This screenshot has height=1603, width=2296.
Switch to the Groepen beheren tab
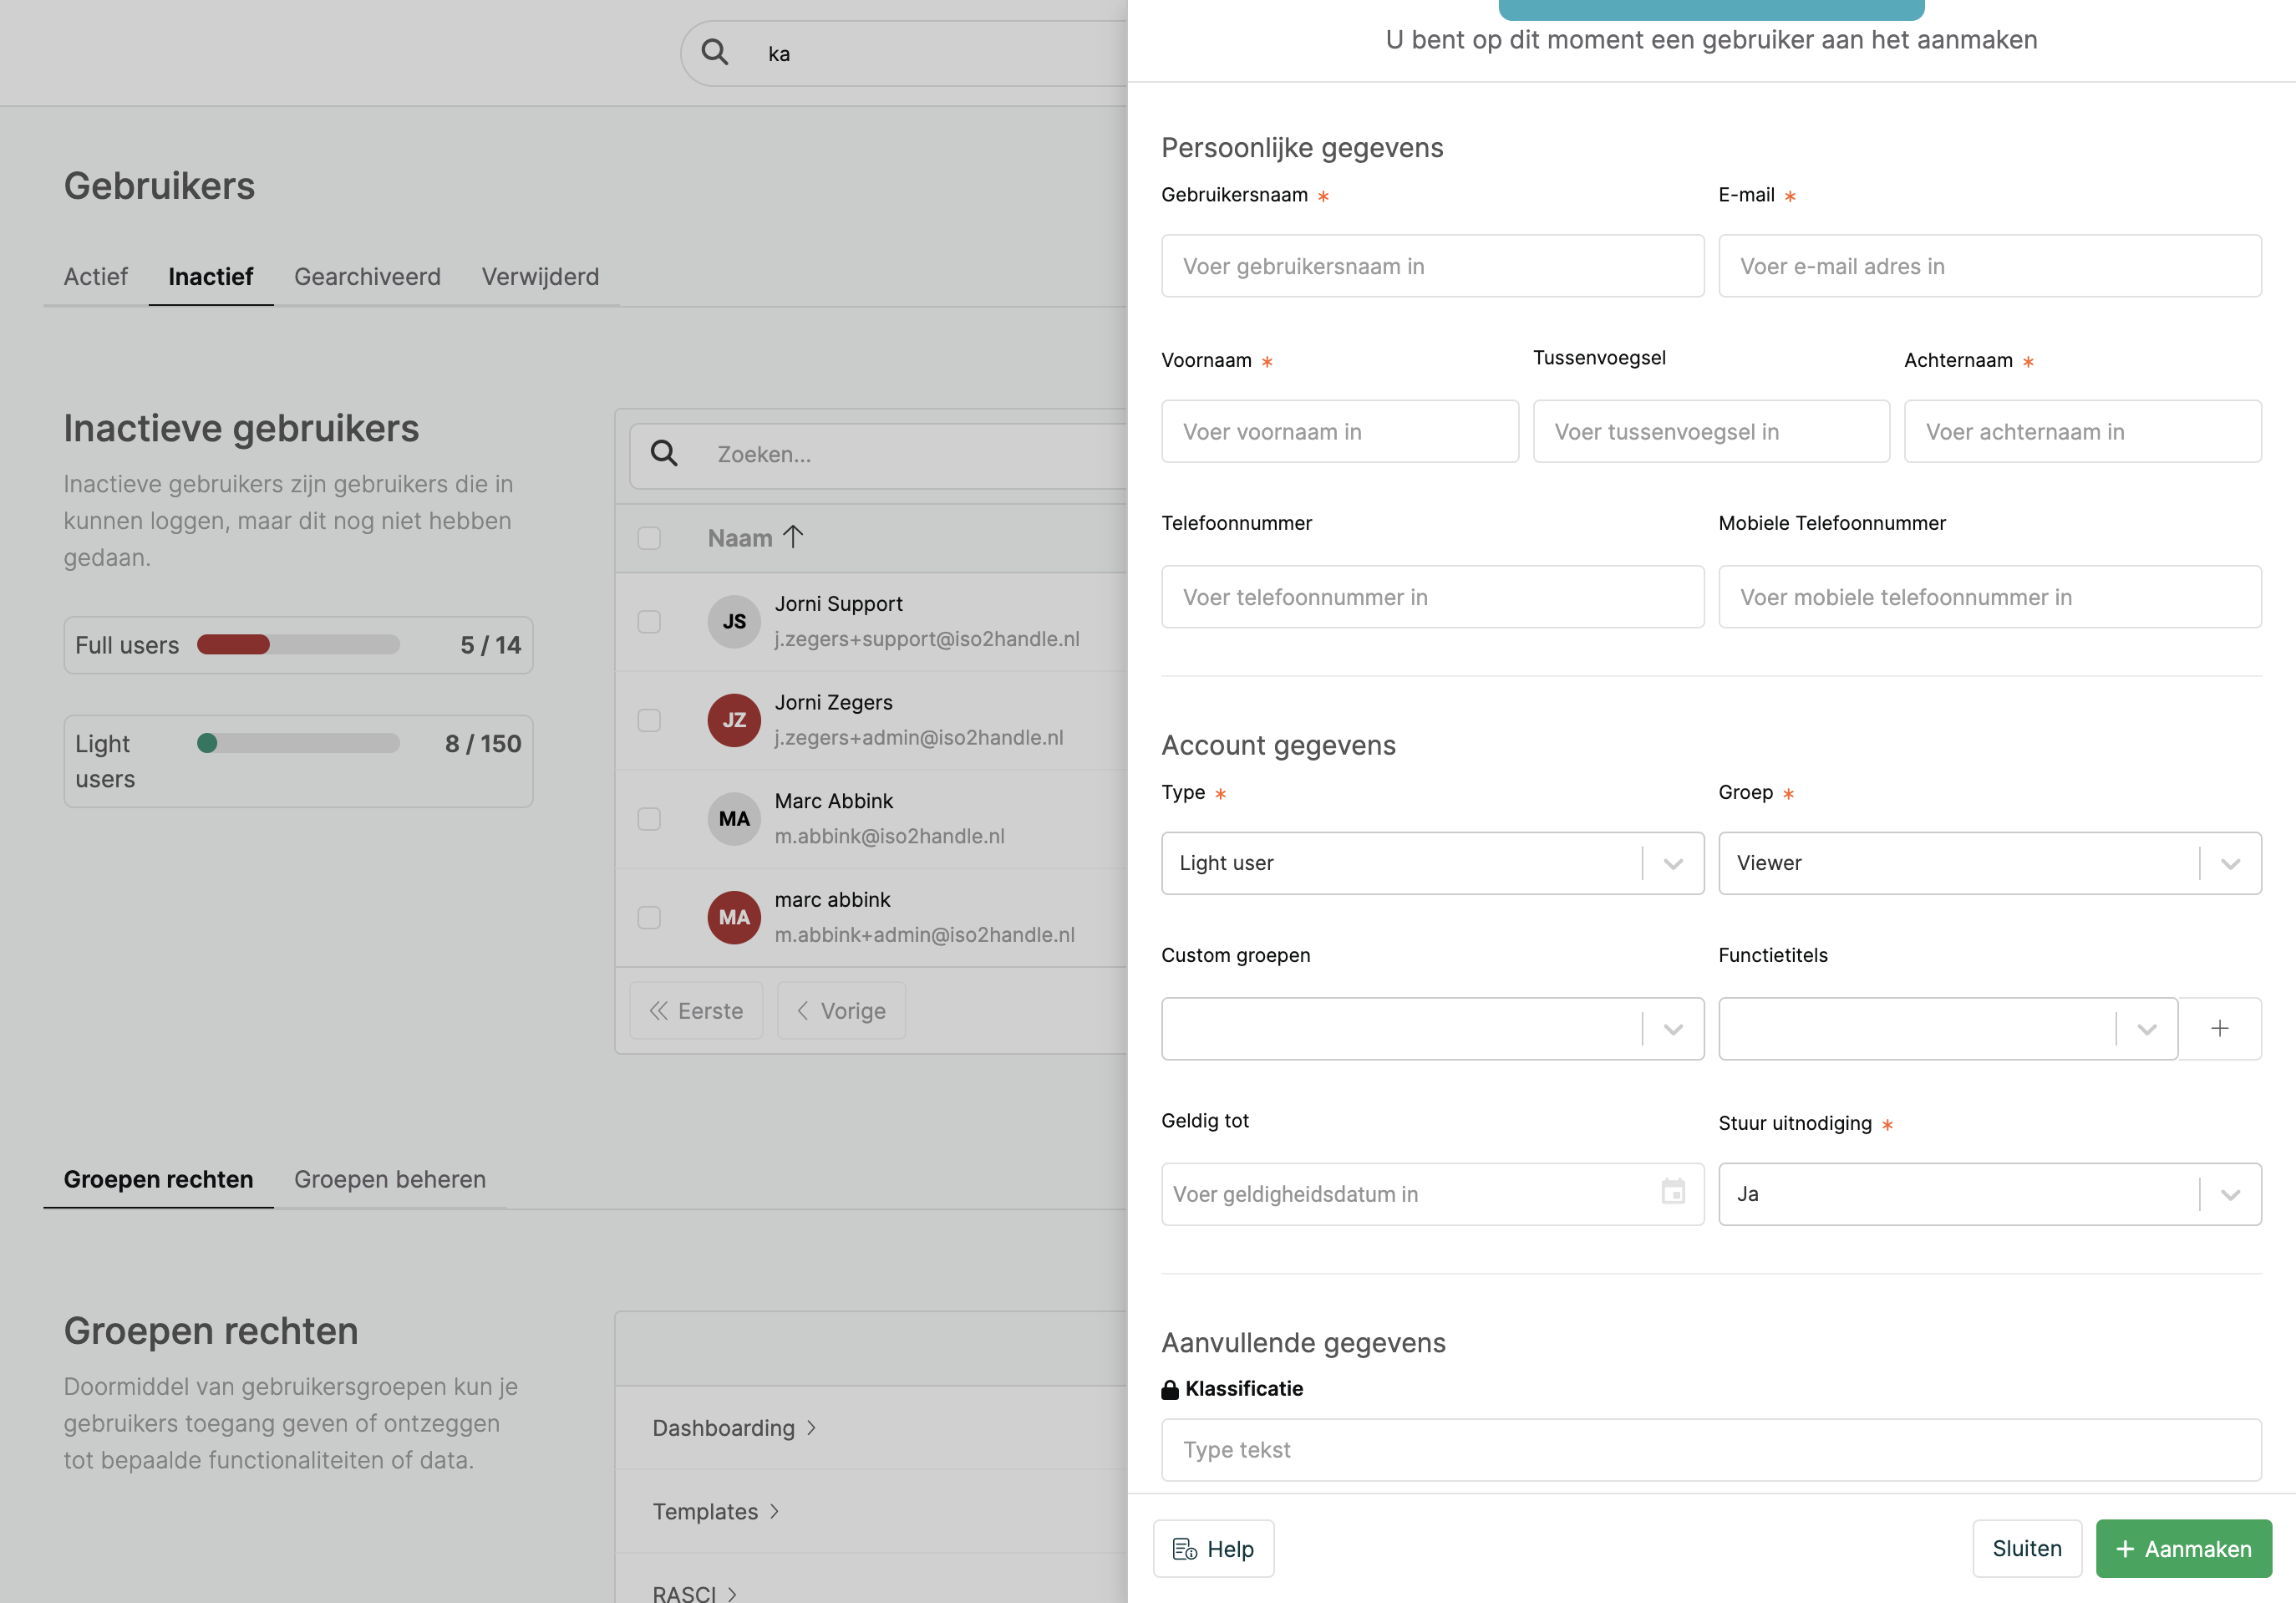coord(390,1179)
